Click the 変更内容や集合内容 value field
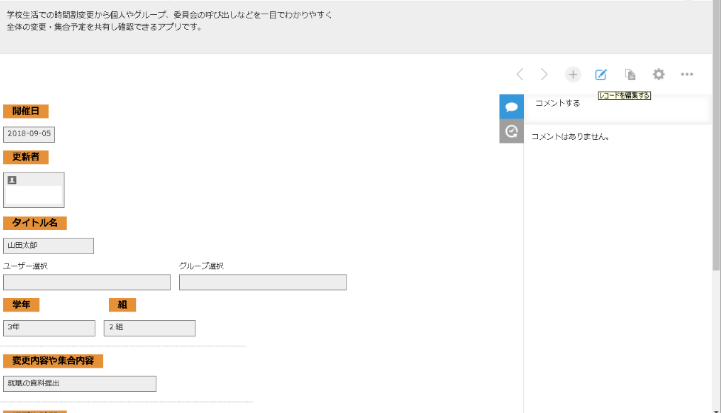 [80, 384]
